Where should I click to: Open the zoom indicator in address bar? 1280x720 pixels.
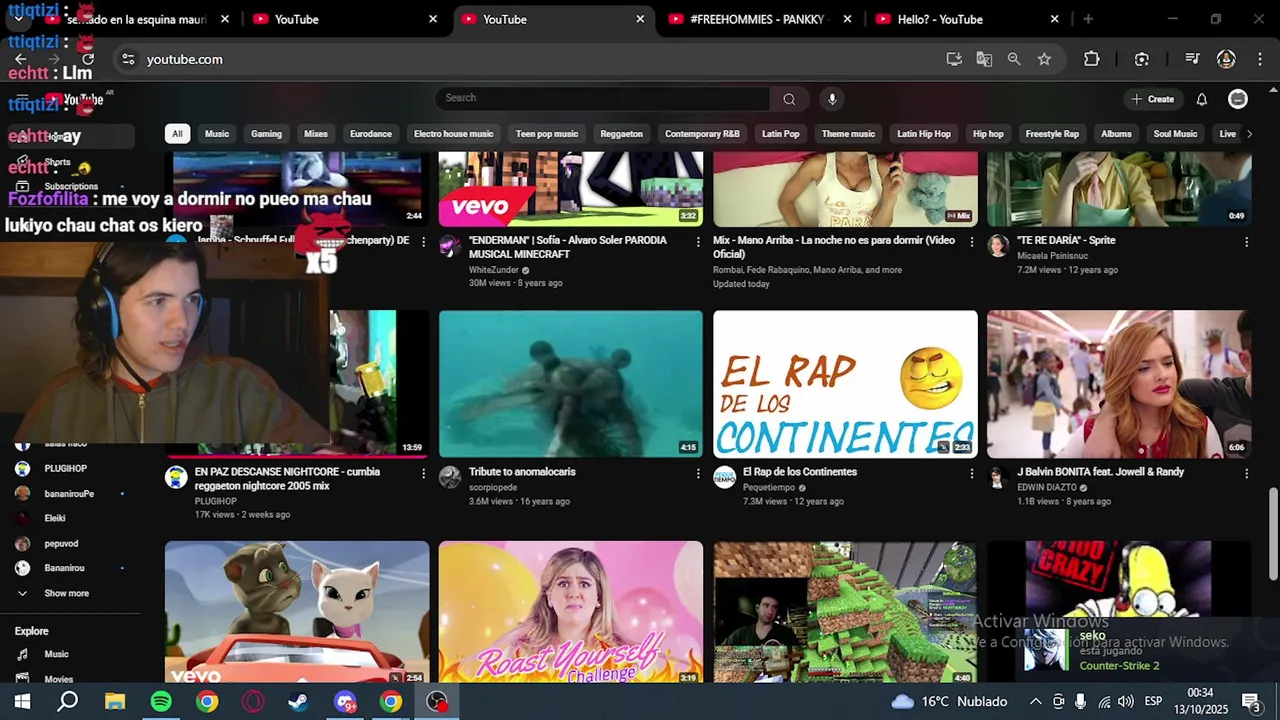pyautogui.click(x=1014, y=59)
